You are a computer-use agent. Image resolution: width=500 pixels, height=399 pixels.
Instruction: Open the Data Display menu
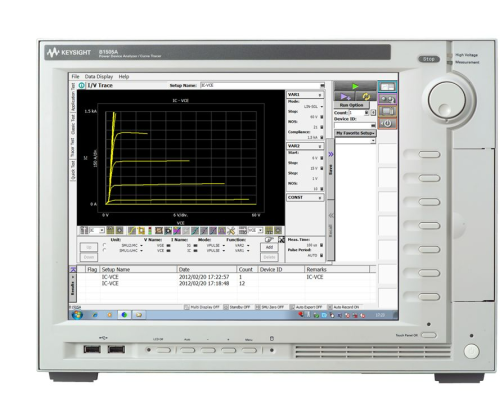pos(99,77)
